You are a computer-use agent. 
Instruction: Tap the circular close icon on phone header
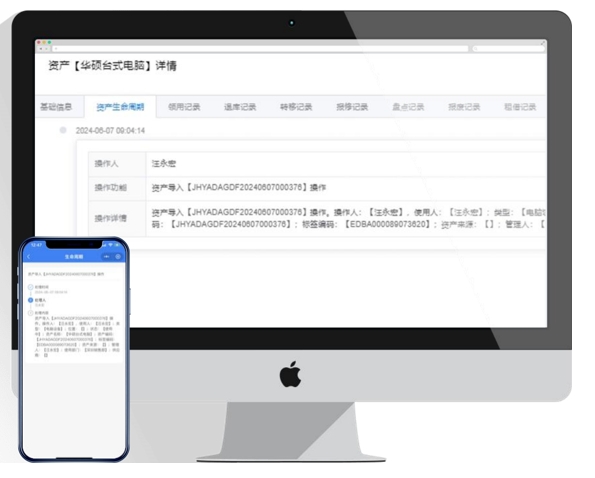pos(118,257)
